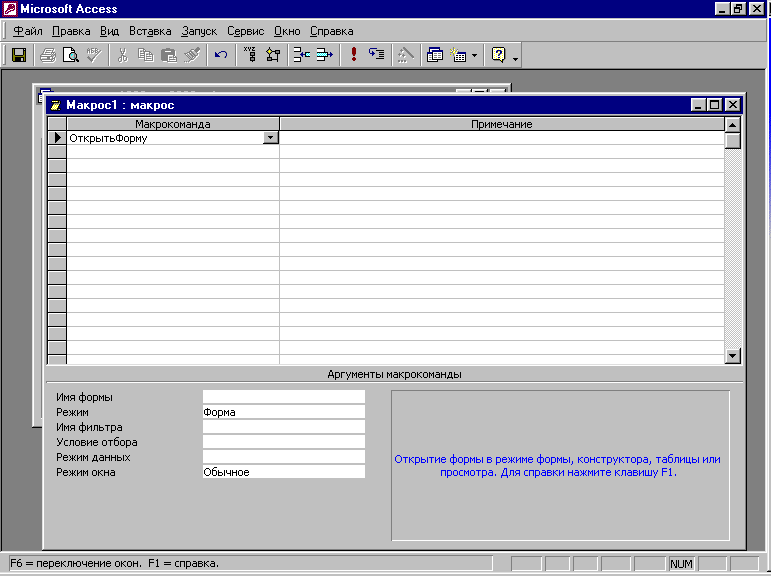Image resolution: width=771 pixels, height=576 pixels.
Task: Click the comment cell beside ОткрытьФорму
Action: pyautogui.click(x=502, y=138)
